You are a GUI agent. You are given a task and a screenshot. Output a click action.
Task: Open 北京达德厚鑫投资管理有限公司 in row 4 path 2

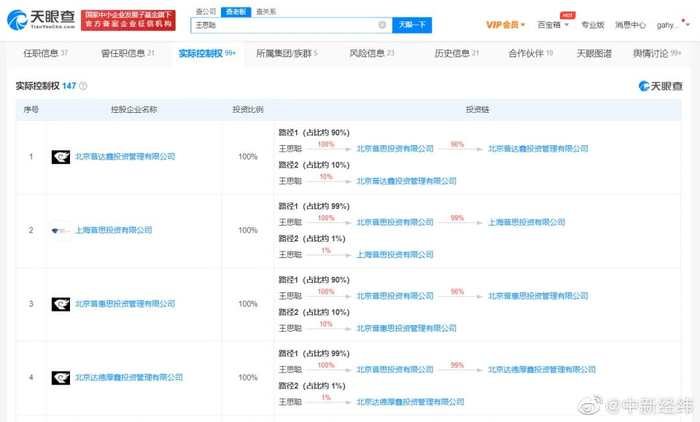[x=410, y=402]
